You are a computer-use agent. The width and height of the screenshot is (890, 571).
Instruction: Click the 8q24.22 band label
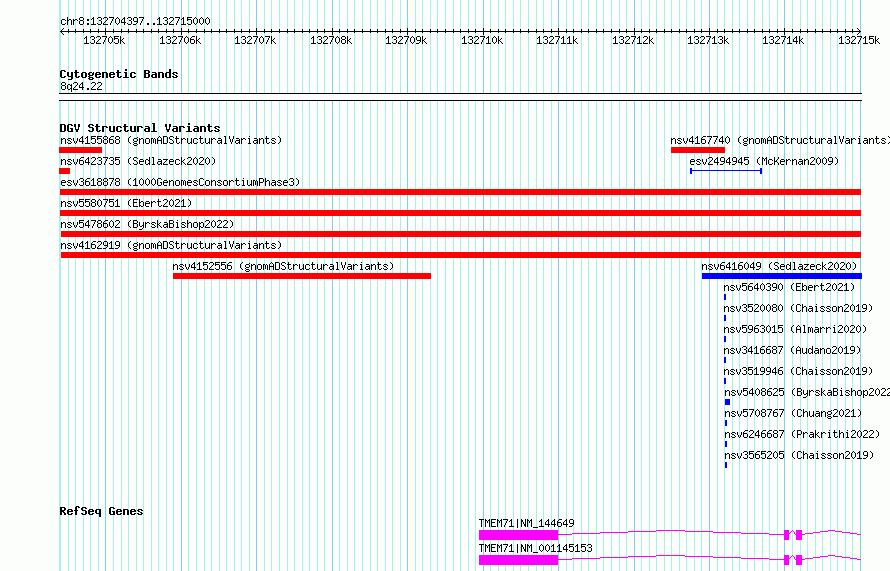point(81,86)
